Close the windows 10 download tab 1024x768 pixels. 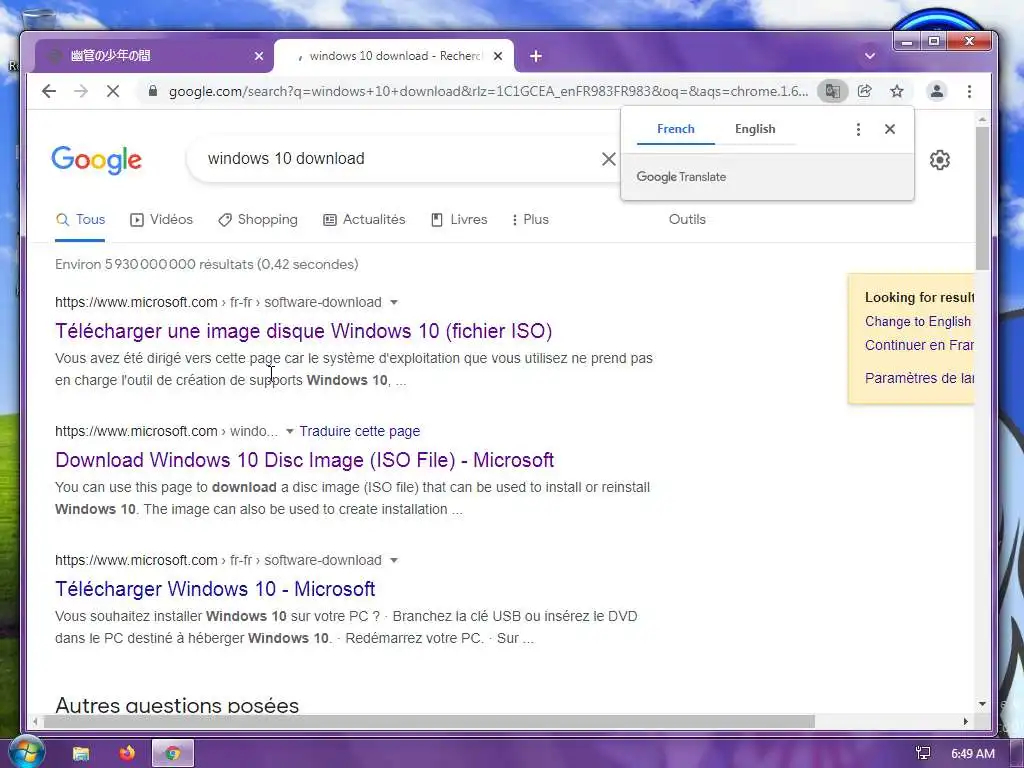(498, 56)
